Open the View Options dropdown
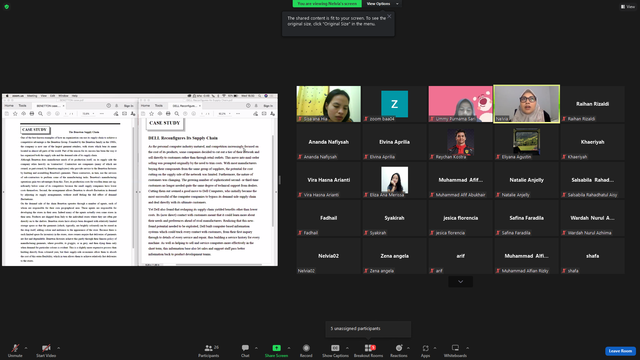Screen dimensions: 640x360 [382, 4]
